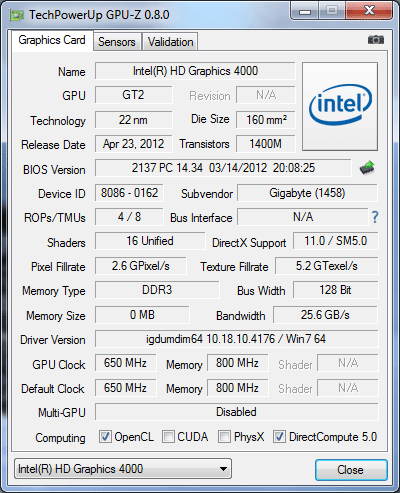Click the Computing label
Viewport: 400px width, 493px height.
pyautogui.click(x=60, y=438)
